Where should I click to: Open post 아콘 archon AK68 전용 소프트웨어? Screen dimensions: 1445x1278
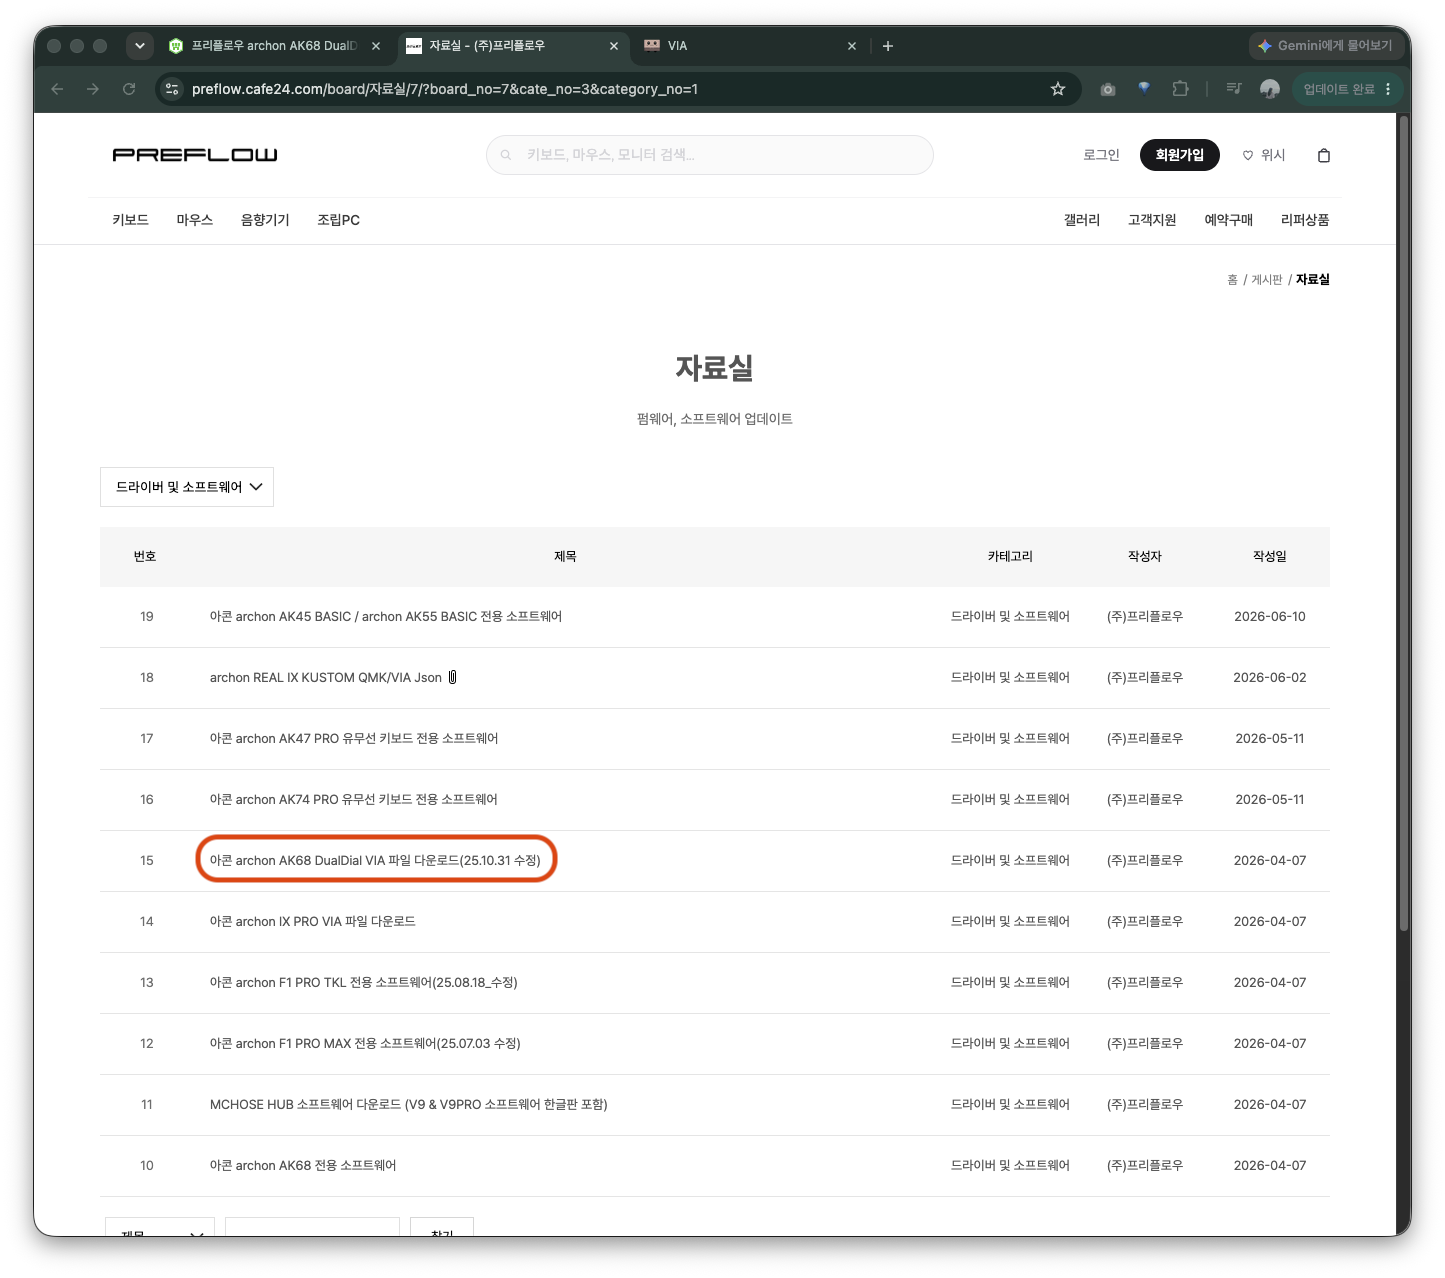[303, 1166]
